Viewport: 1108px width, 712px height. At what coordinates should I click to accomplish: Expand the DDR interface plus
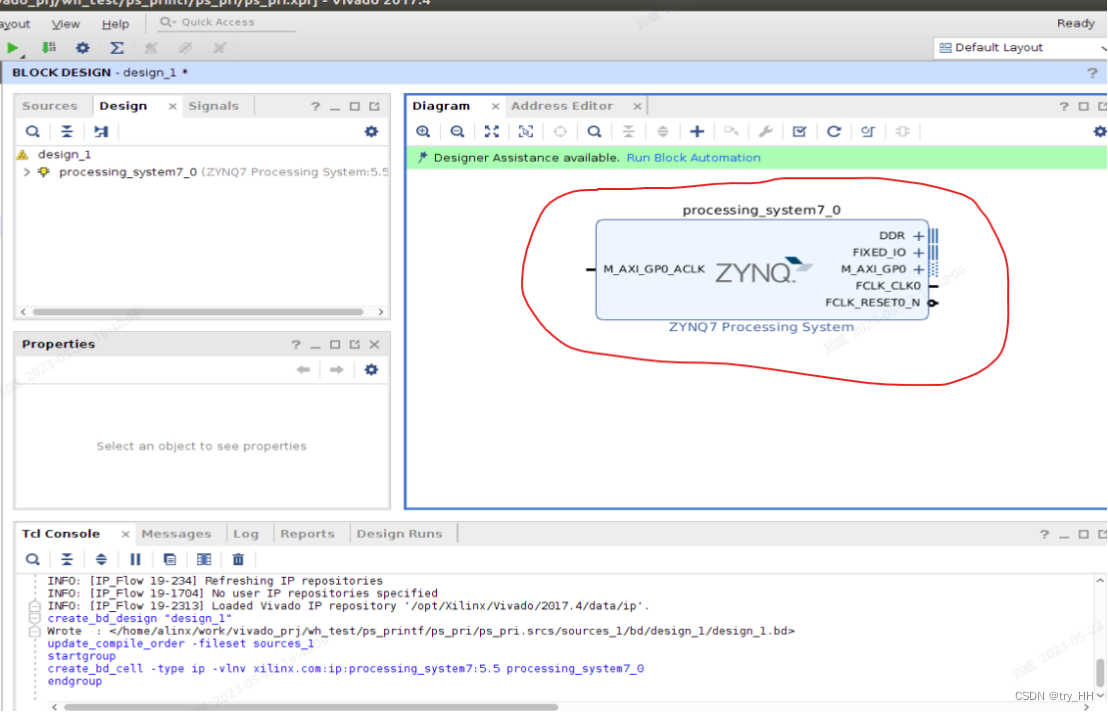coord(918,236)
